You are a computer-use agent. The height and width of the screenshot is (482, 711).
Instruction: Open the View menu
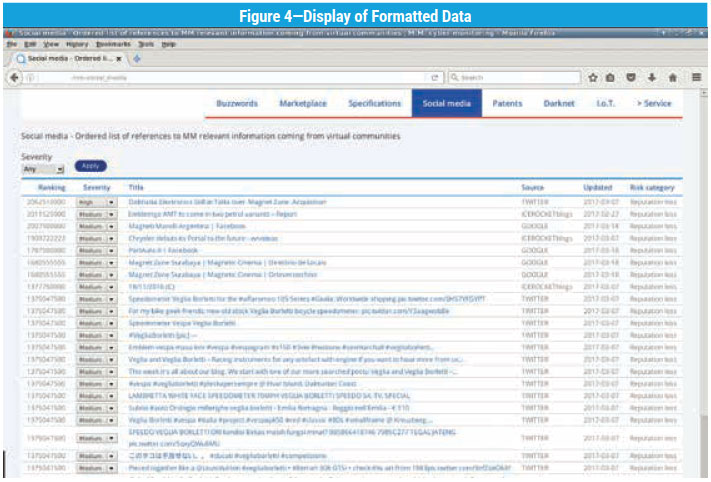coord(51,44)
